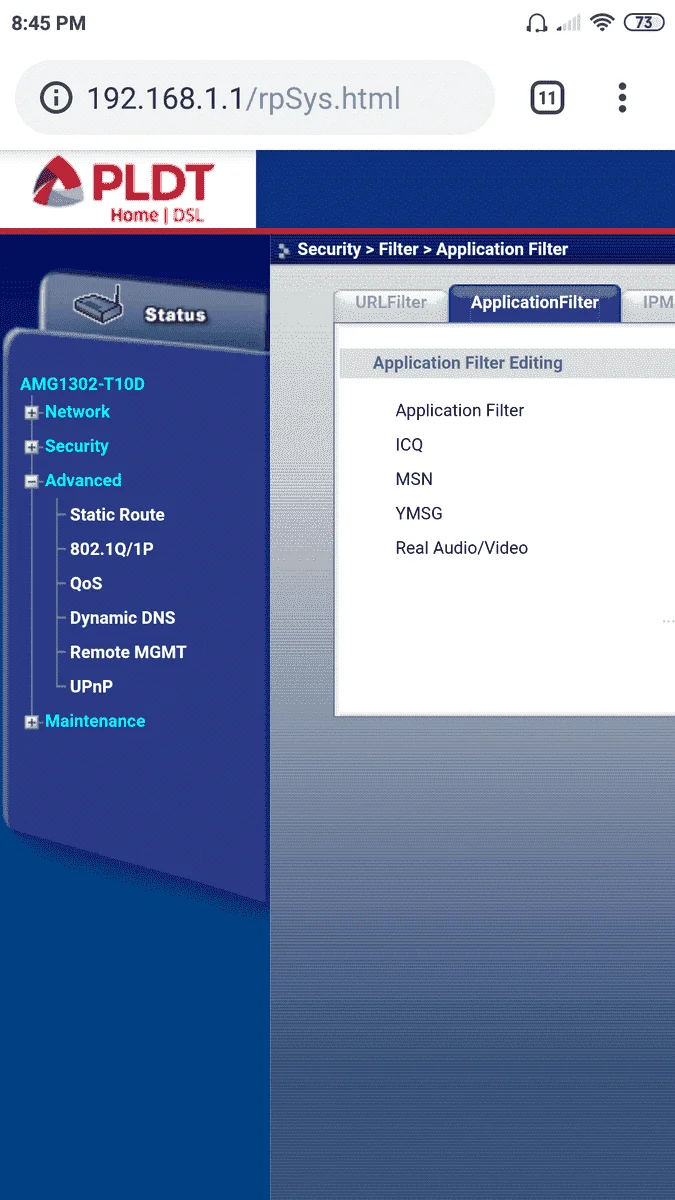Viewport: 675px width, 1200px height.
Task: Click the Application Filter Editing header
Action: tap(467, 363)
